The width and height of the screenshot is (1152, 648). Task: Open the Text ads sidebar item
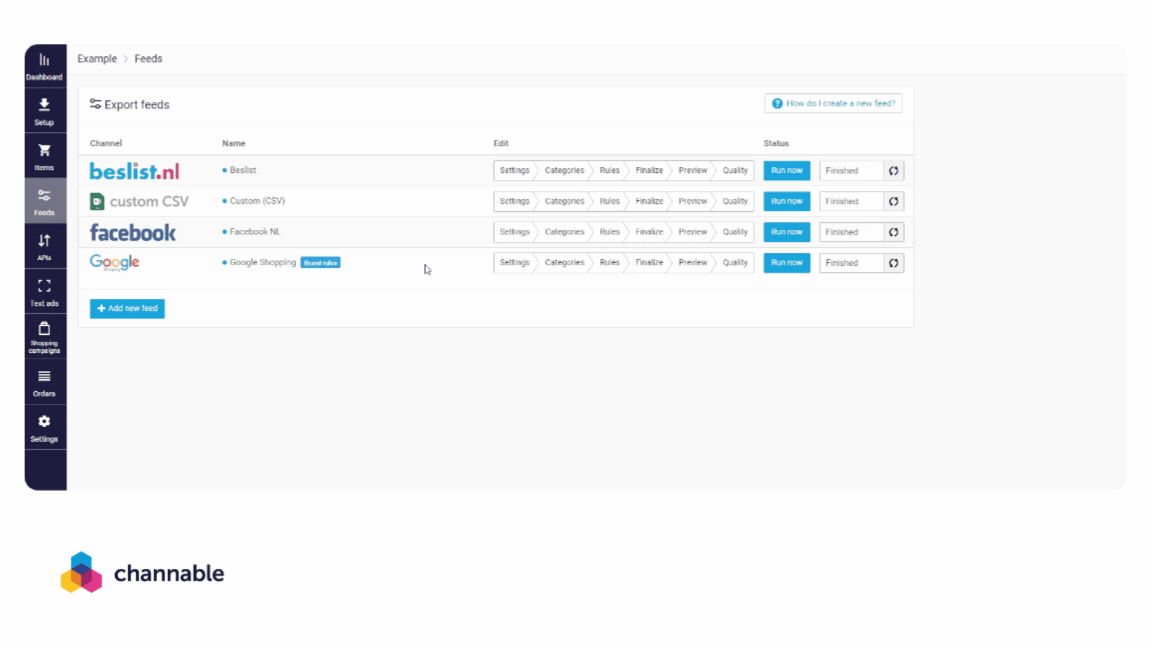44,292
